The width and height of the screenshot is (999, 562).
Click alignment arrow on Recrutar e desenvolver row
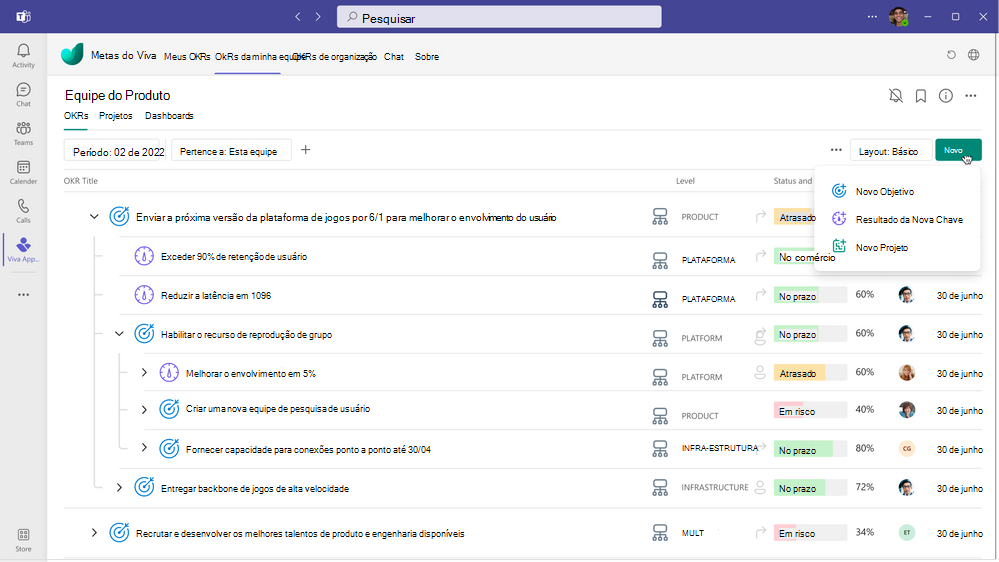[760, 532]
